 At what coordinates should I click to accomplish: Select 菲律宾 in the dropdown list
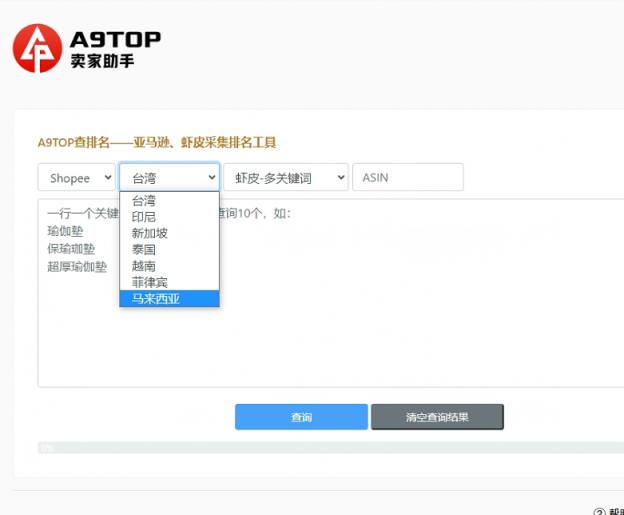coord(170,282)
